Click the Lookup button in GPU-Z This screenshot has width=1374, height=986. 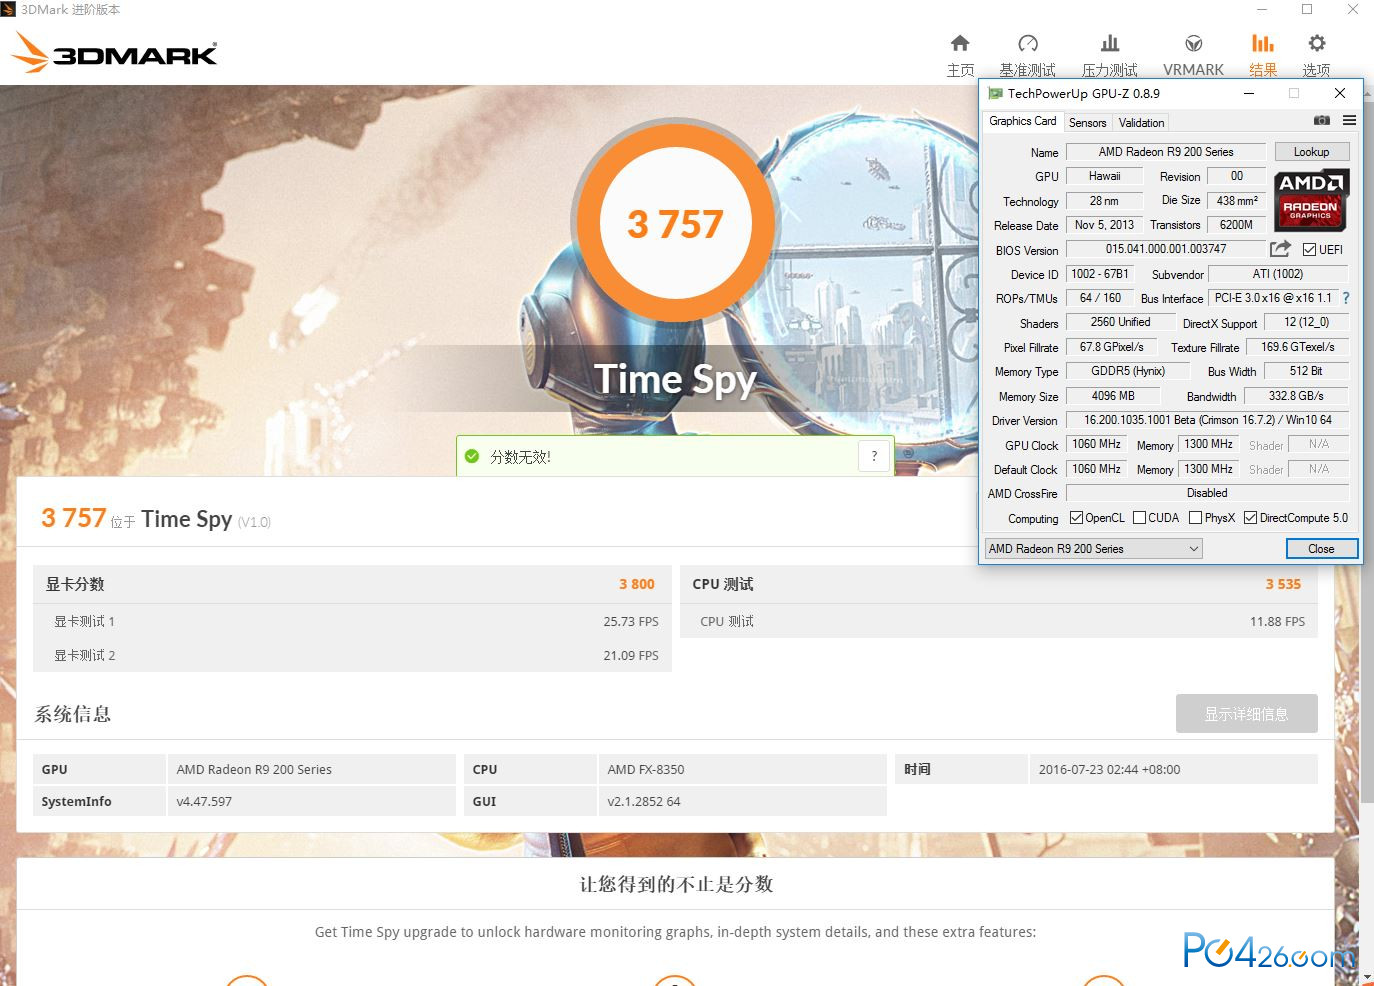tap(1312, 152)
